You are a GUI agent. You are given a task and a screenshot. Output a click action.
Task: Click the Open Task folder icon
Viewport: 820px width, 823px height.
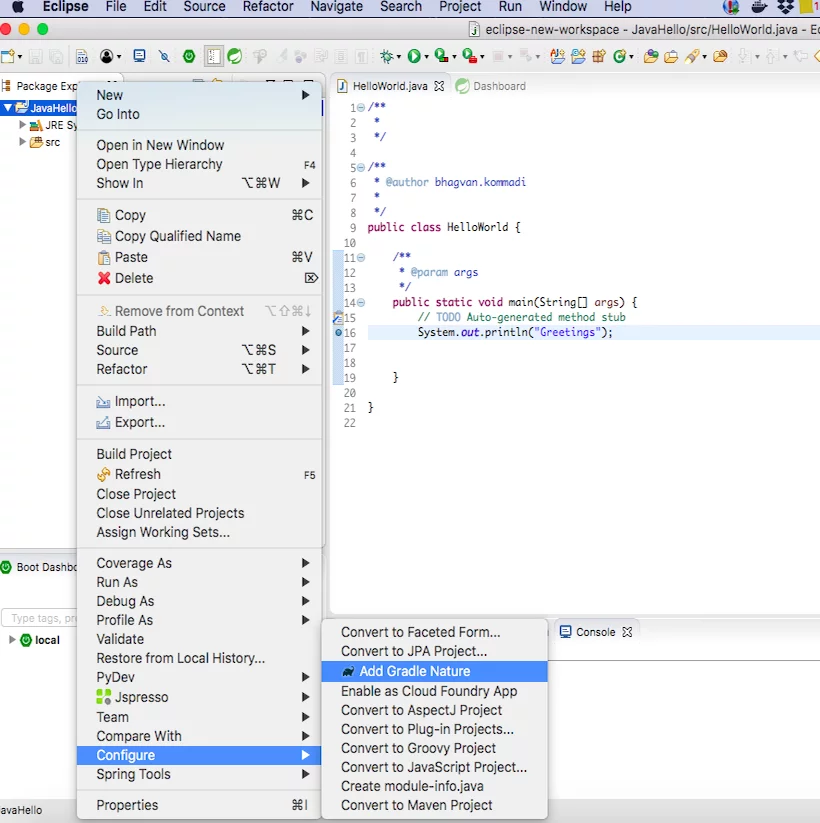(671, 56)
